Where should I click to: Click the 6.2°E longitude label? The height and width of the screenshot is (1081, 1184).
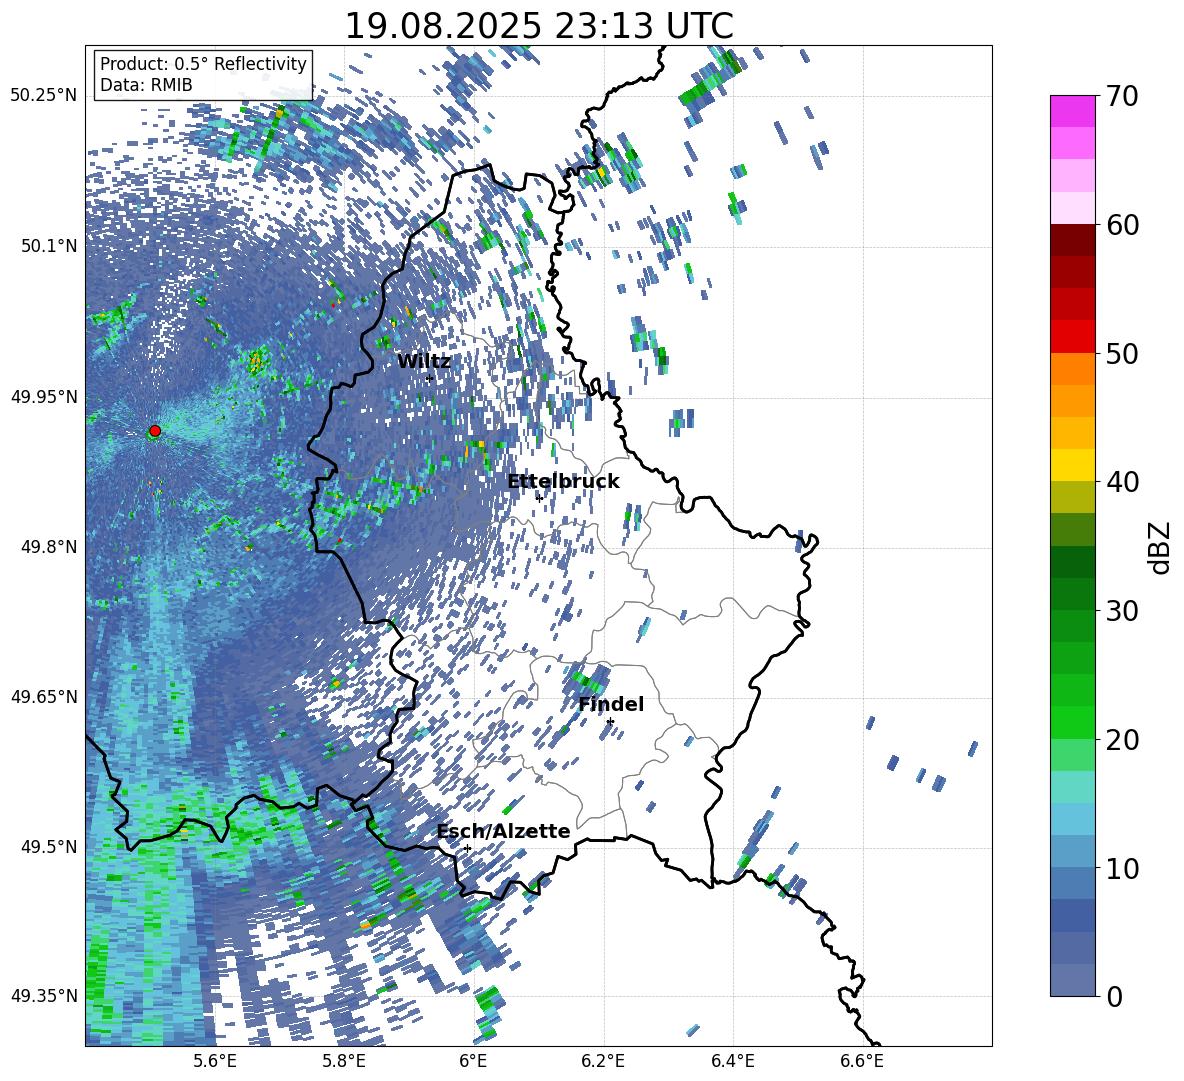603,1061
